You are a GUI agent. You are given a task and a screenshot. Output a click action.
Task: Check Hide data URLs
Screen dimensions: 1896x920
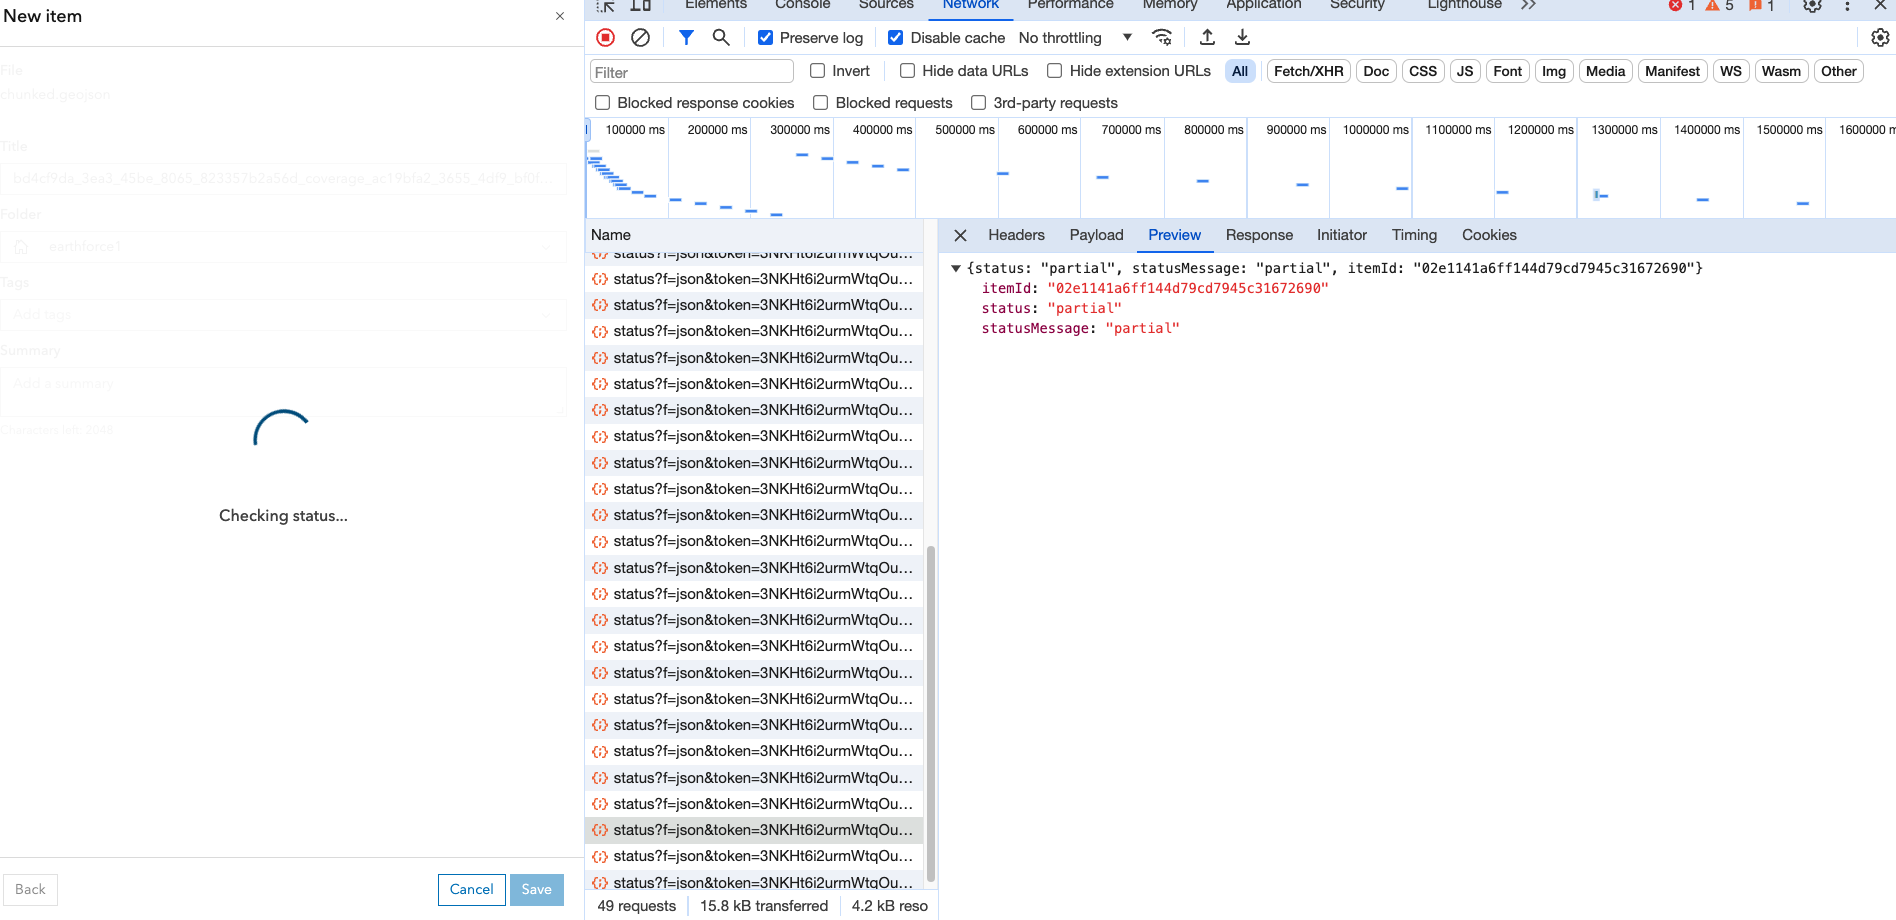tap(907, 71)
